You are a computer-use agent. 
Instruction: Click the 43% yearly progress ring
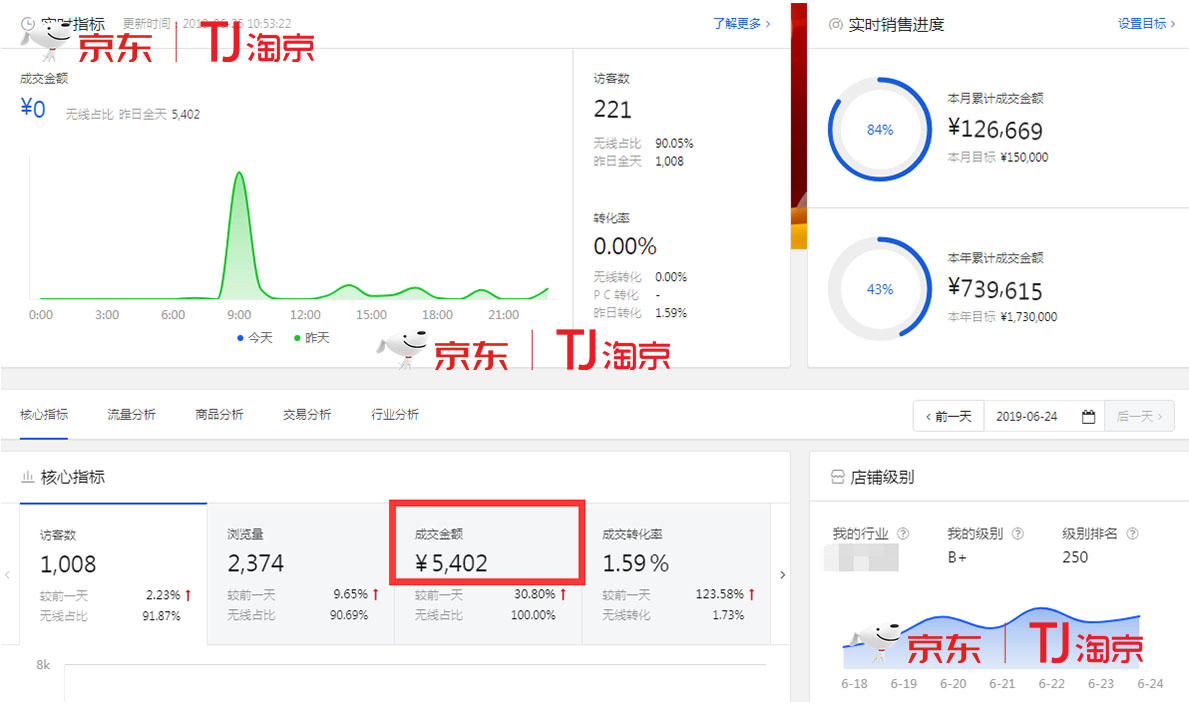pos(880,288)
